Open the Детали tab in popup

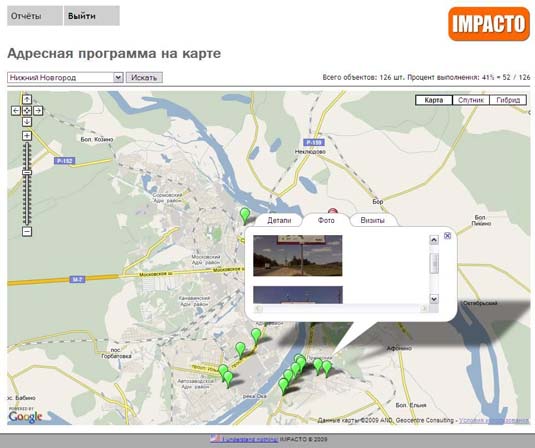point(279,220)
